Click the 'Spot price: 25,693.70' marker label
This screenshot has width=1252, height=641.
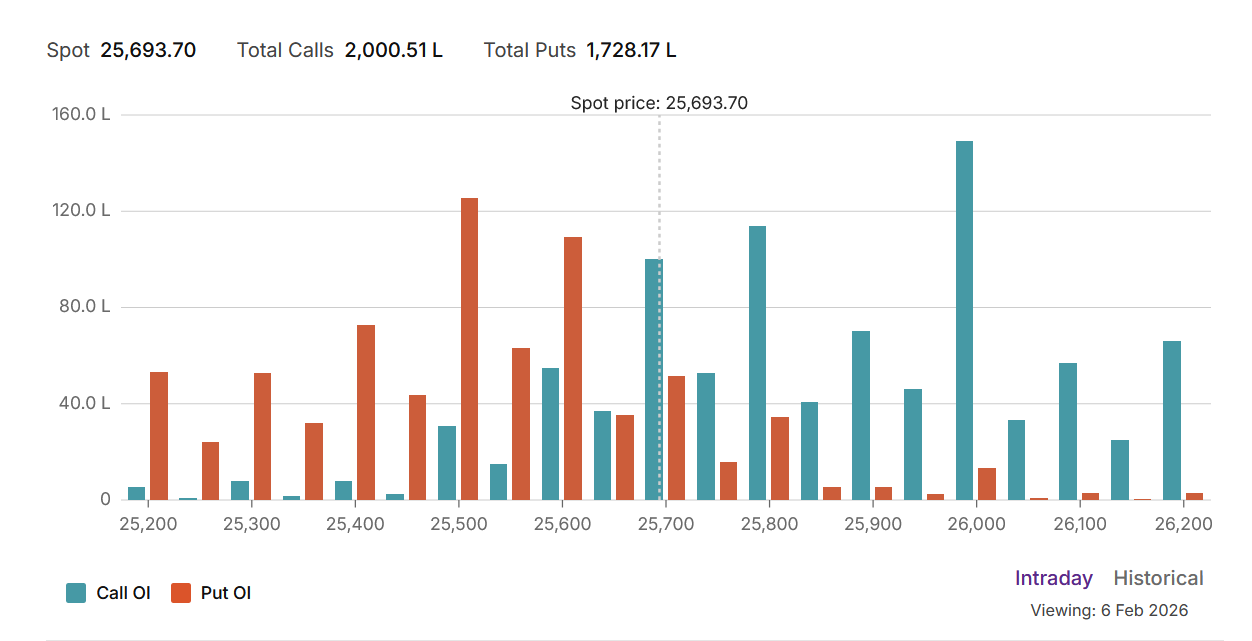click(x=659, y=102)
